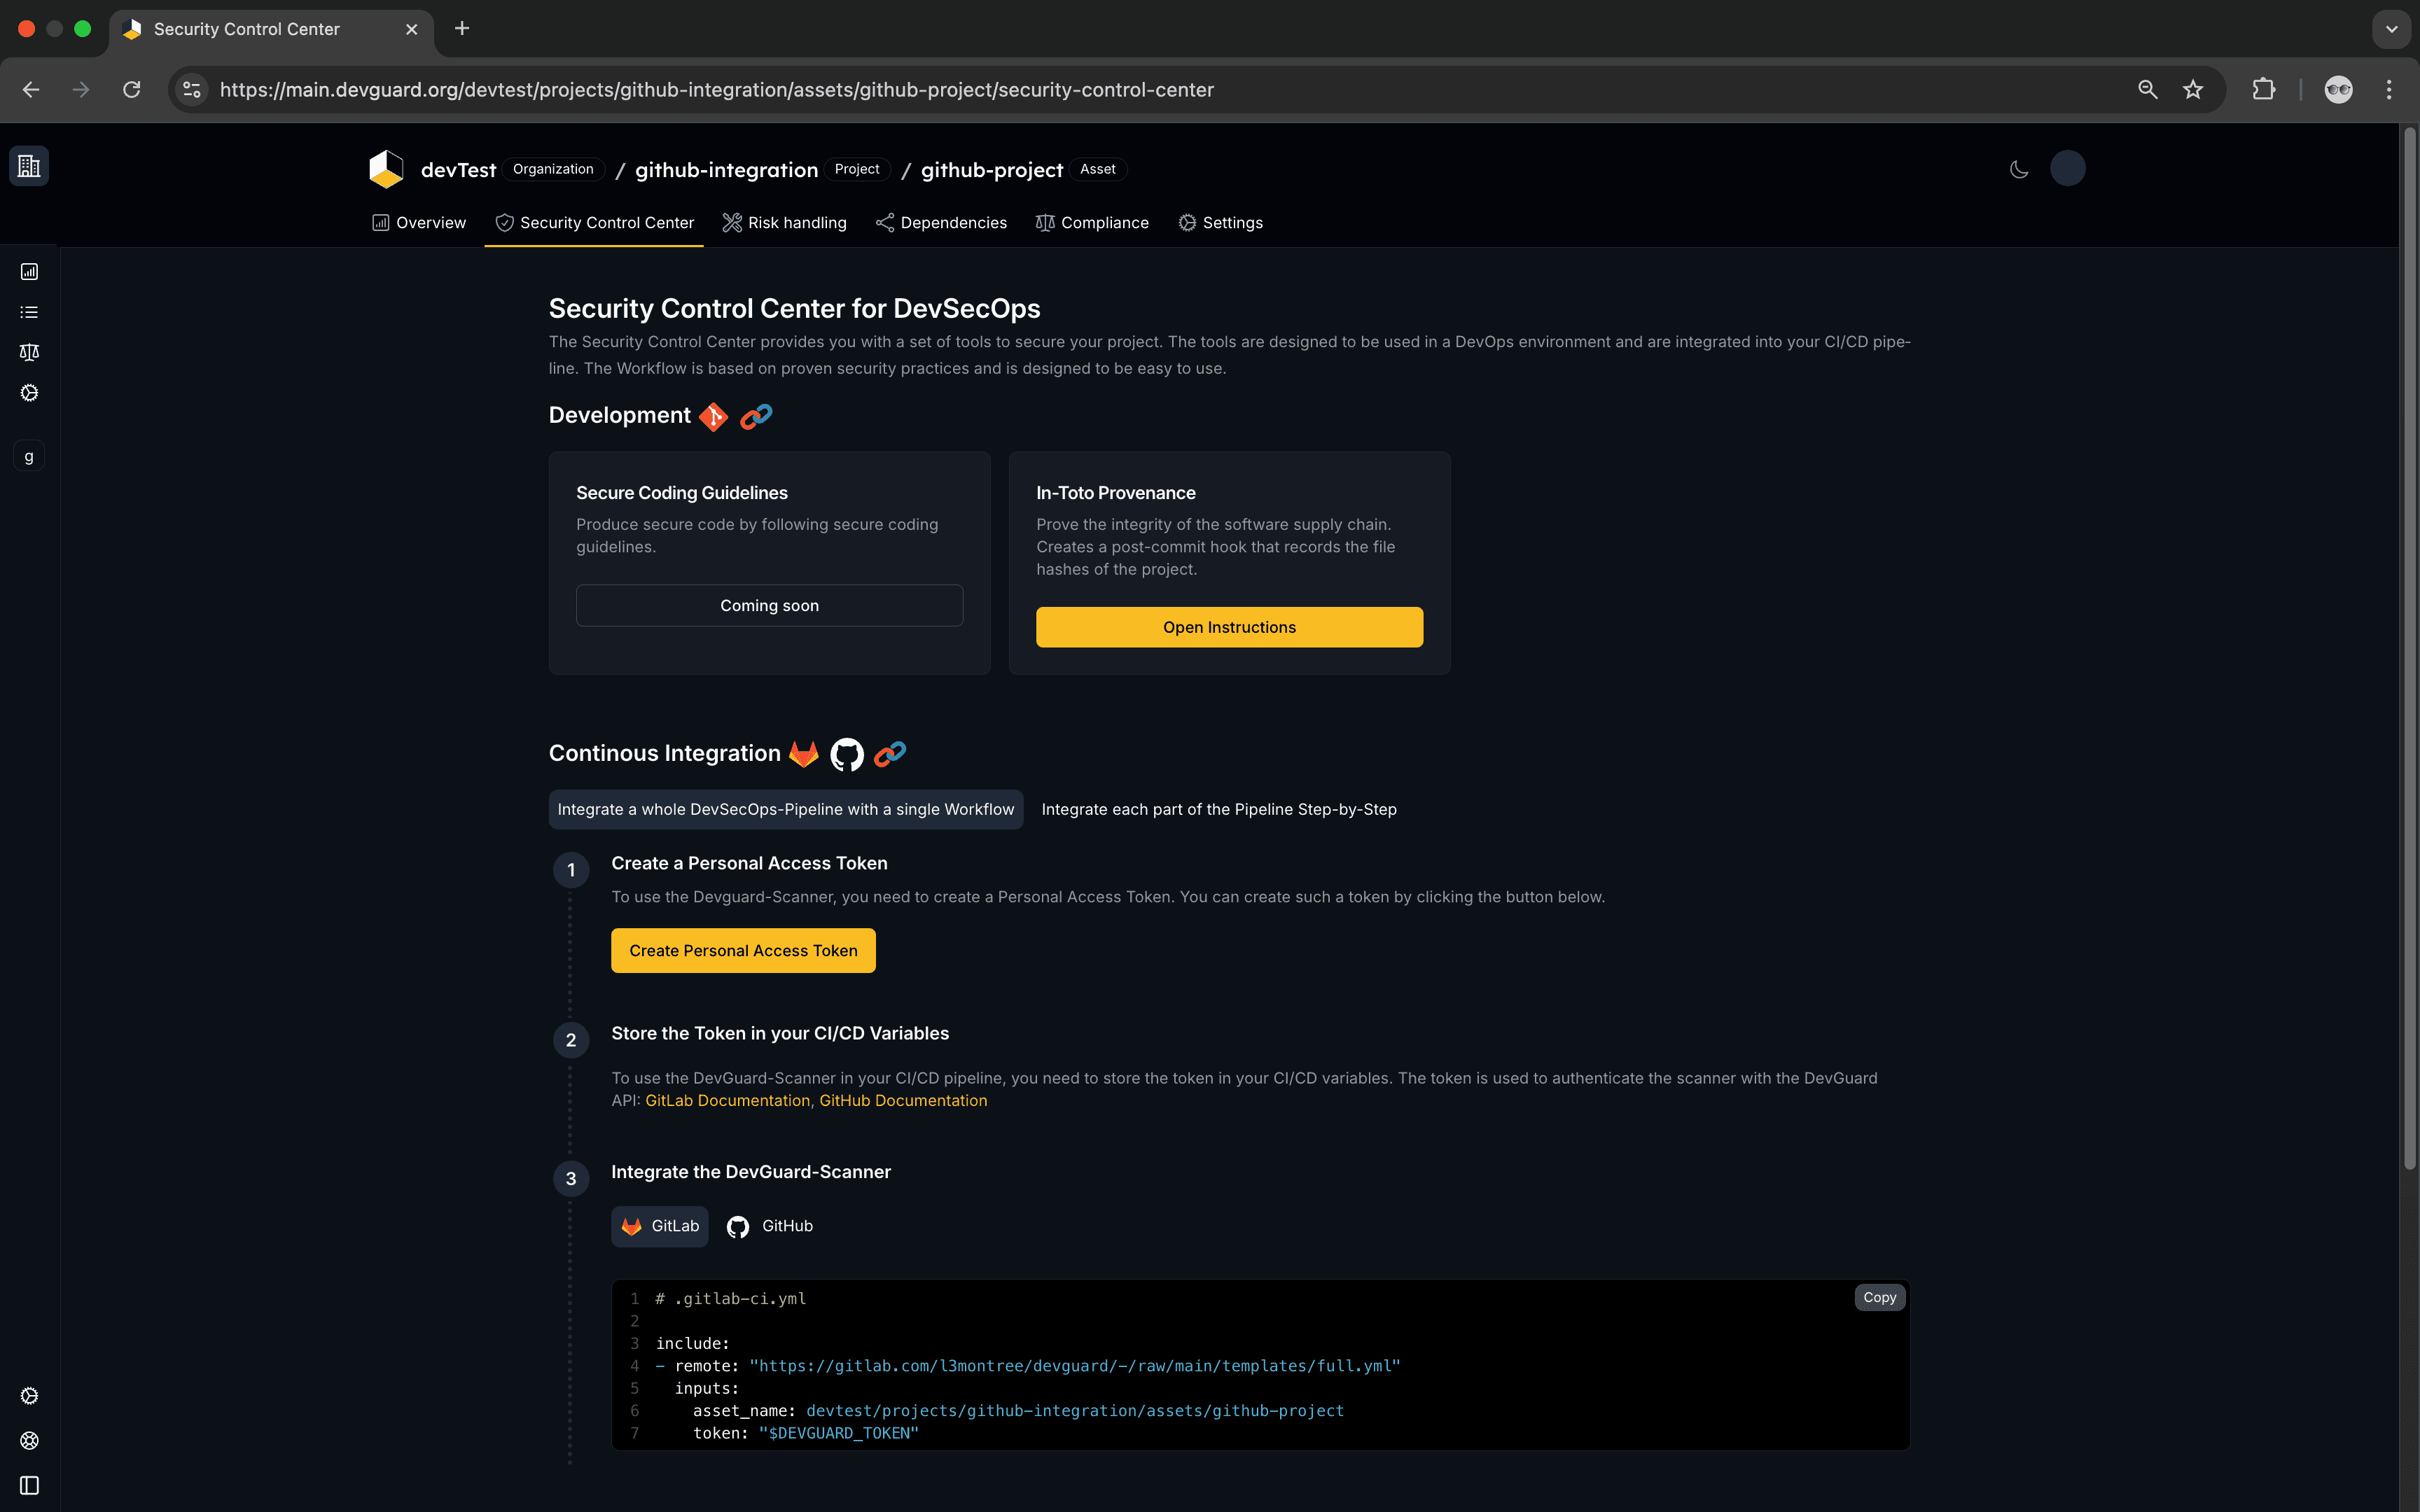Open the Overview chart icon in left sidebar
The image size is (2420, 1512).
point(28,270)
